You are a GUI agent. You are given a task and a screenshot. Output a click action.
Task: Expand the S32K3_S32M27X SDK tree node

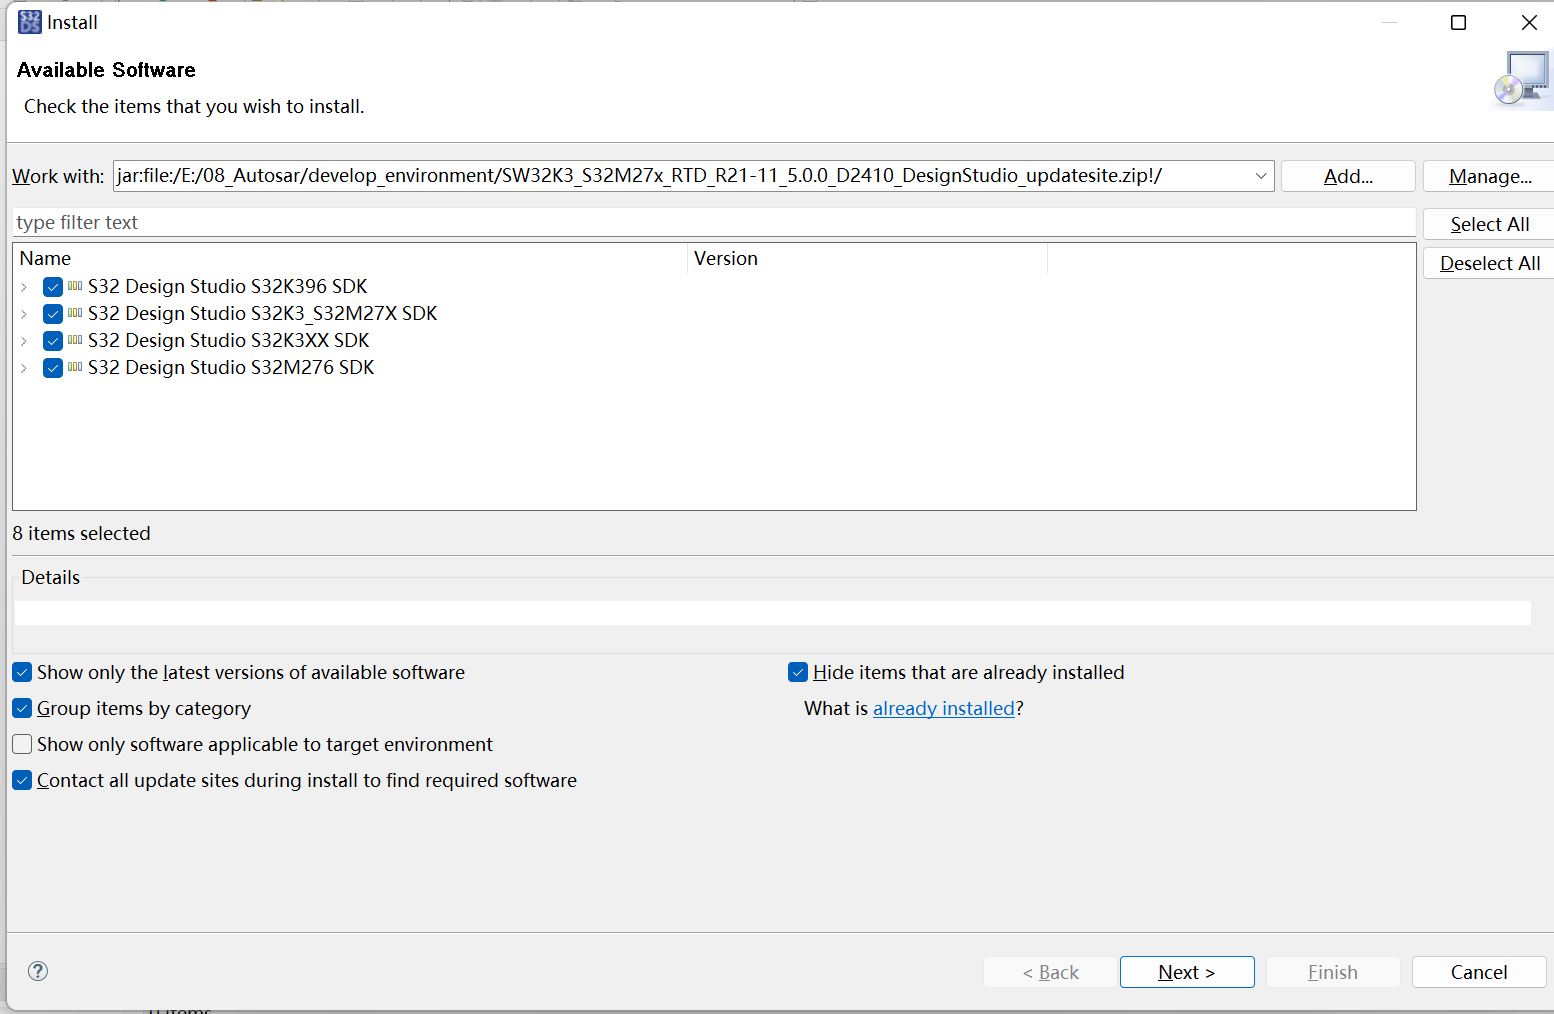pyautogui.click(x=24, y=314)
